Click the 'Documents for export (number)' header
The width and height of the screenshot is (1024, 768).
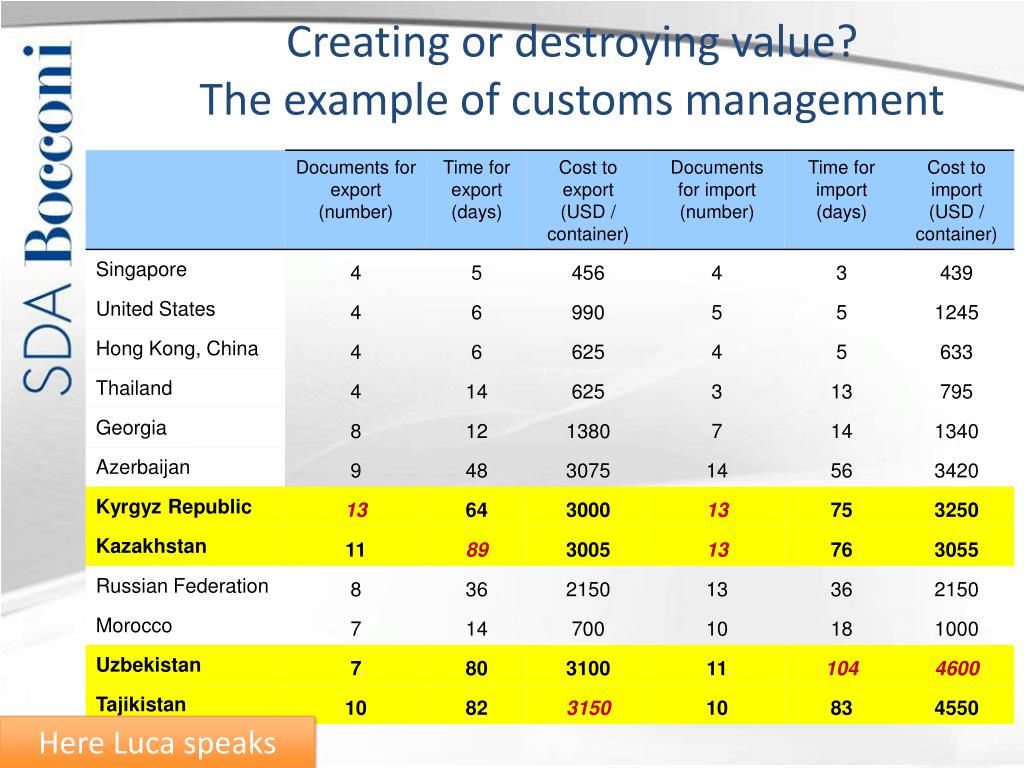tap(356, 190)
